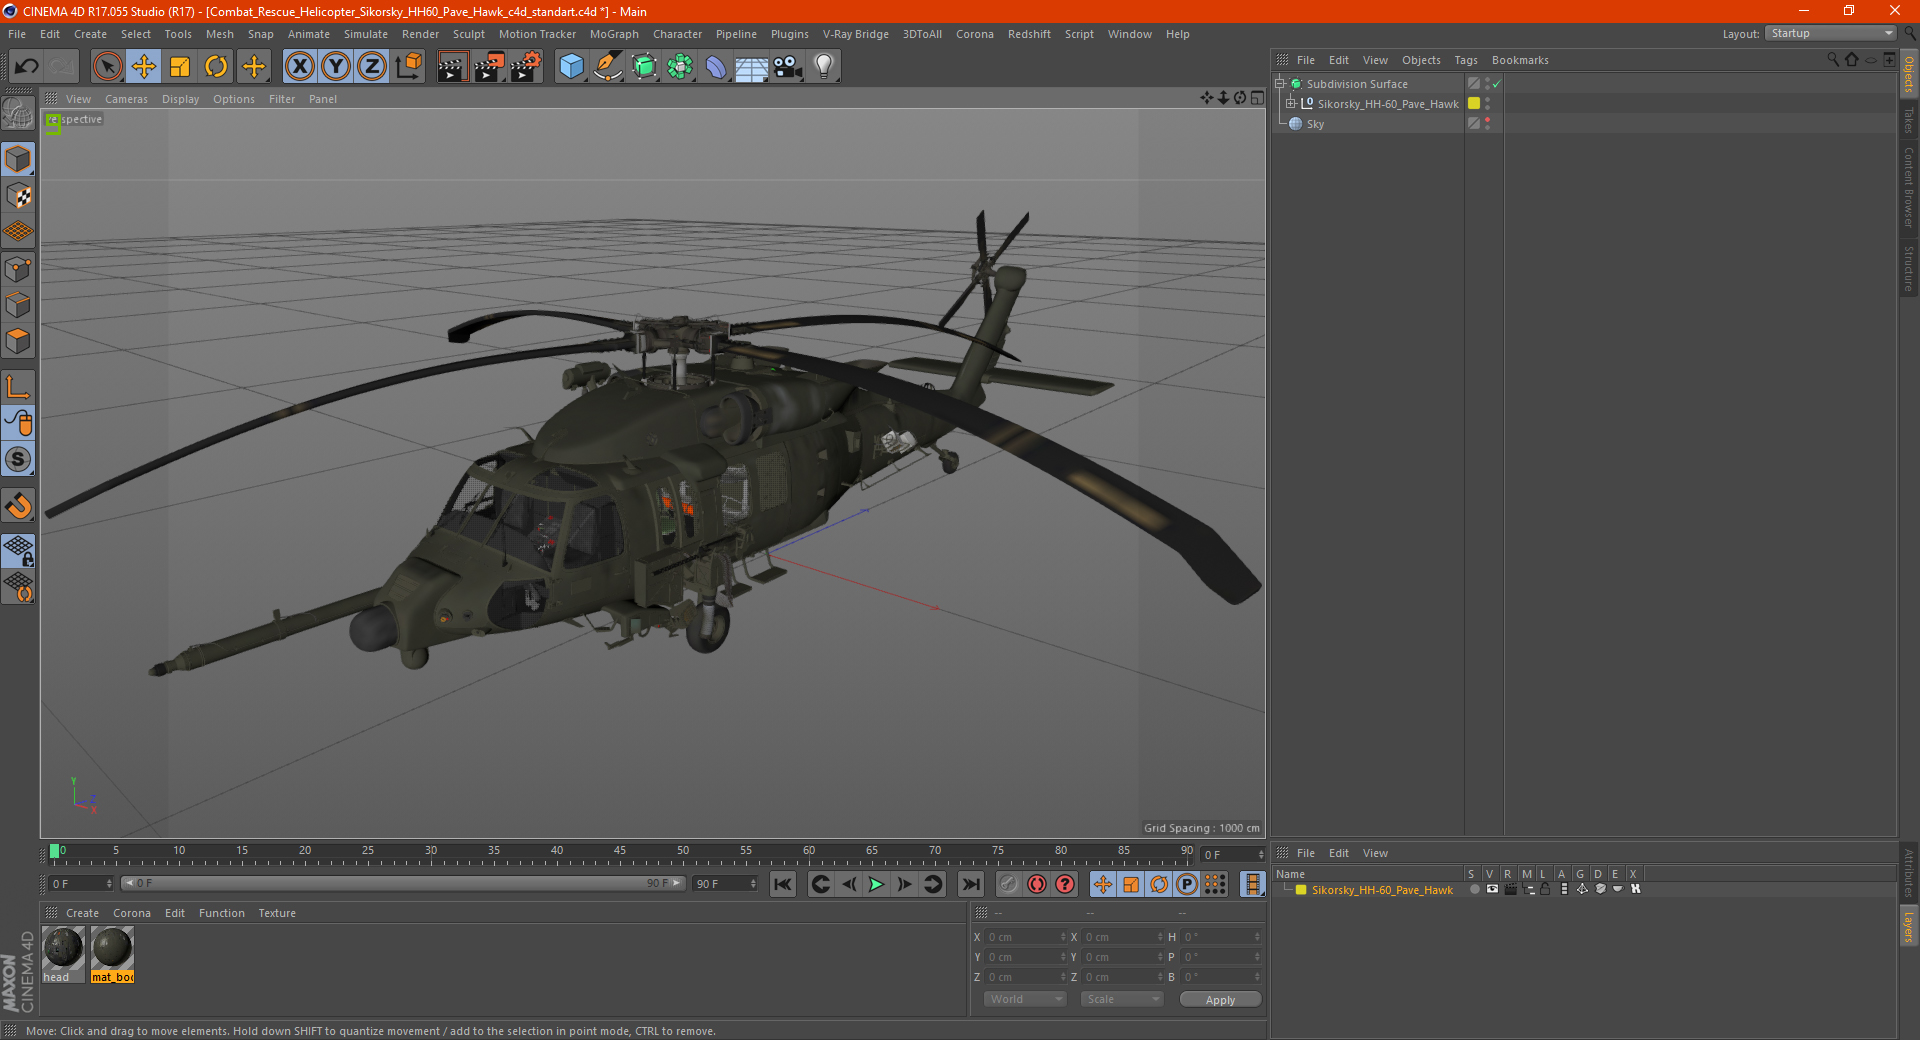The height and width of the screenshot is (1040, 1920).
Task: Toggle Z axis lock
Action: [372, 67]
